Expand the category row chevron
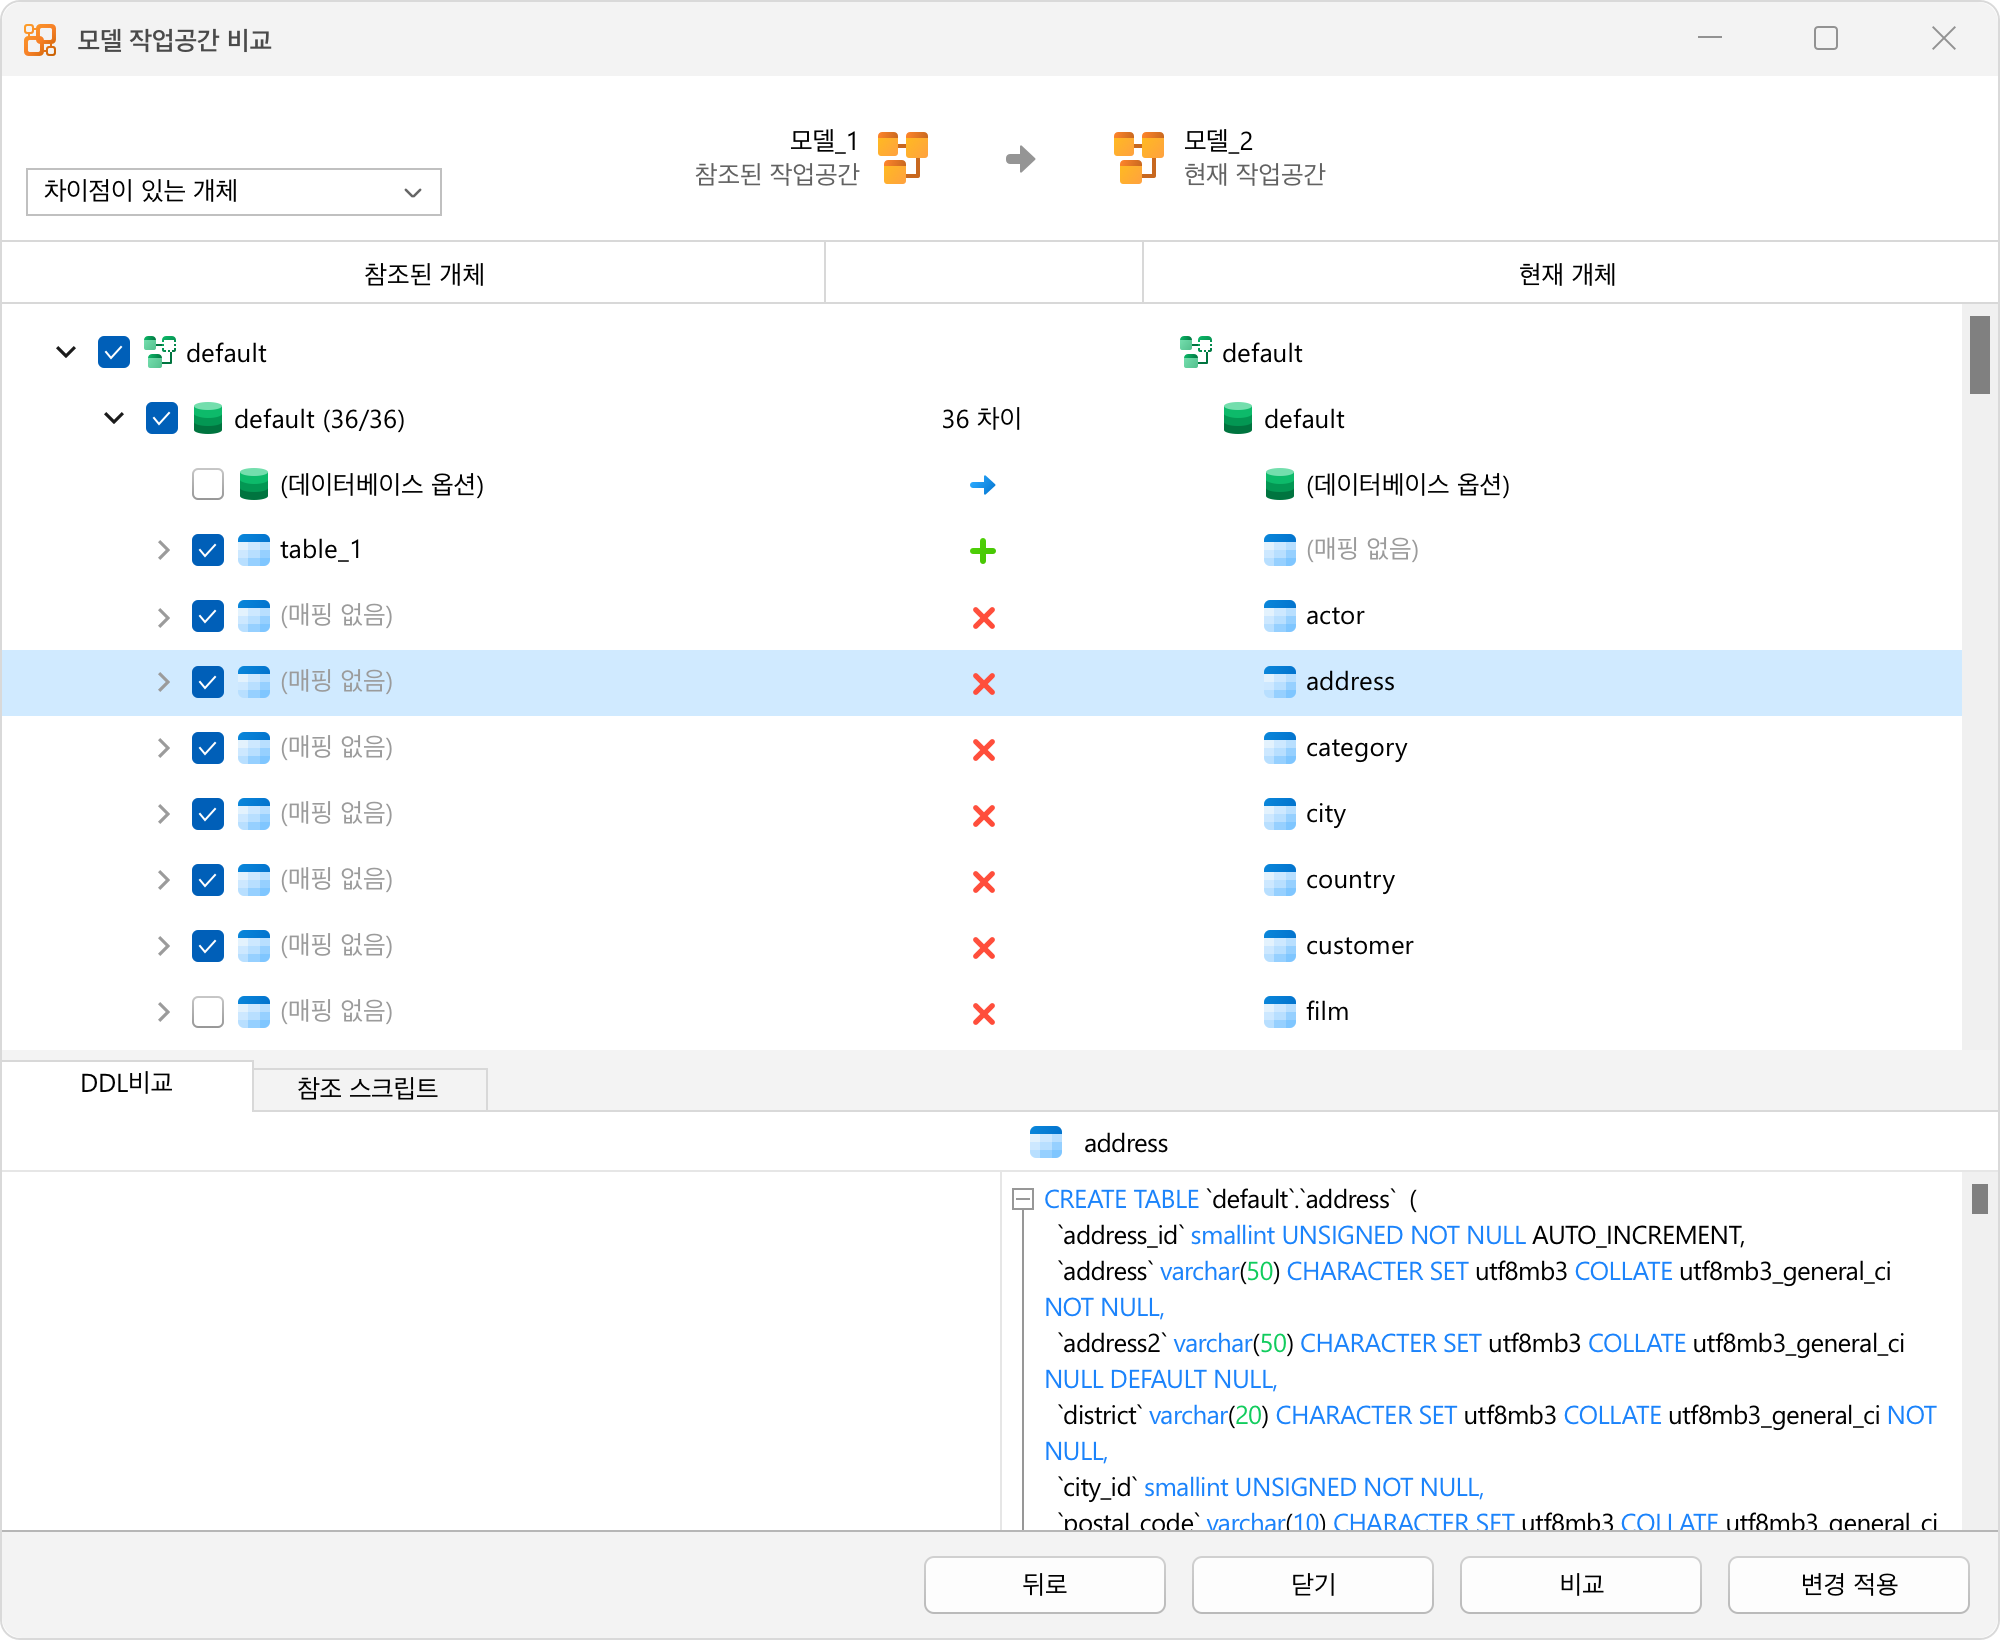Screen dimensions: 2000x1640 point(164,748)
